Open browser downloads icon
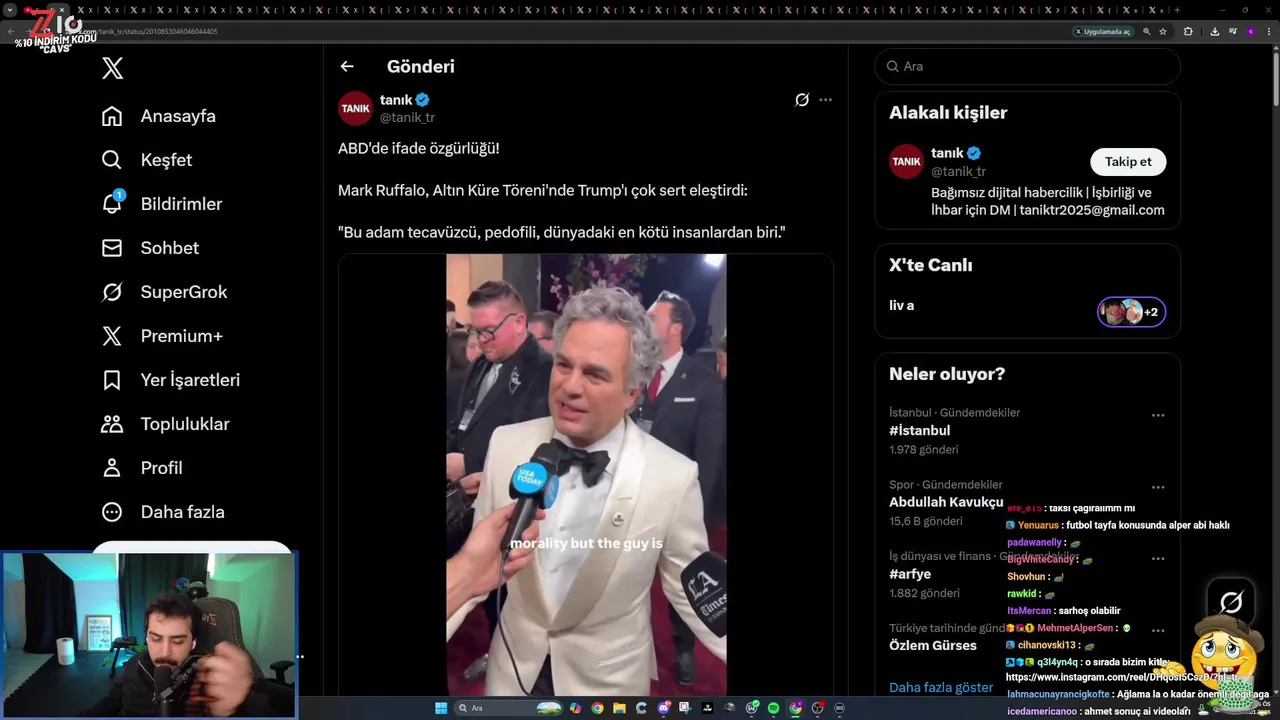Screen dimensions: 1280x720 (x=1215, y=32)
